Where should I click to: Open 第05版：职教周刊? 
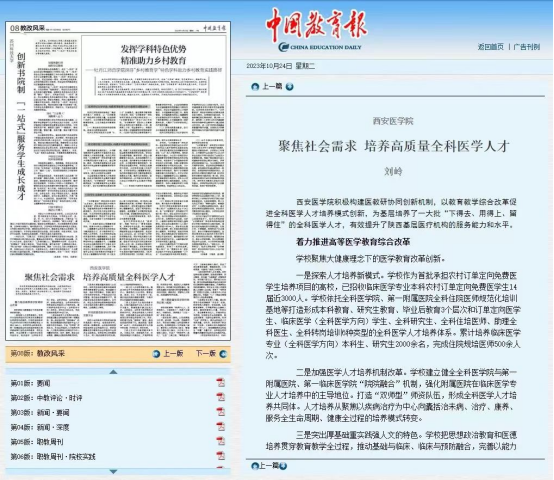[x=37, y=442]
